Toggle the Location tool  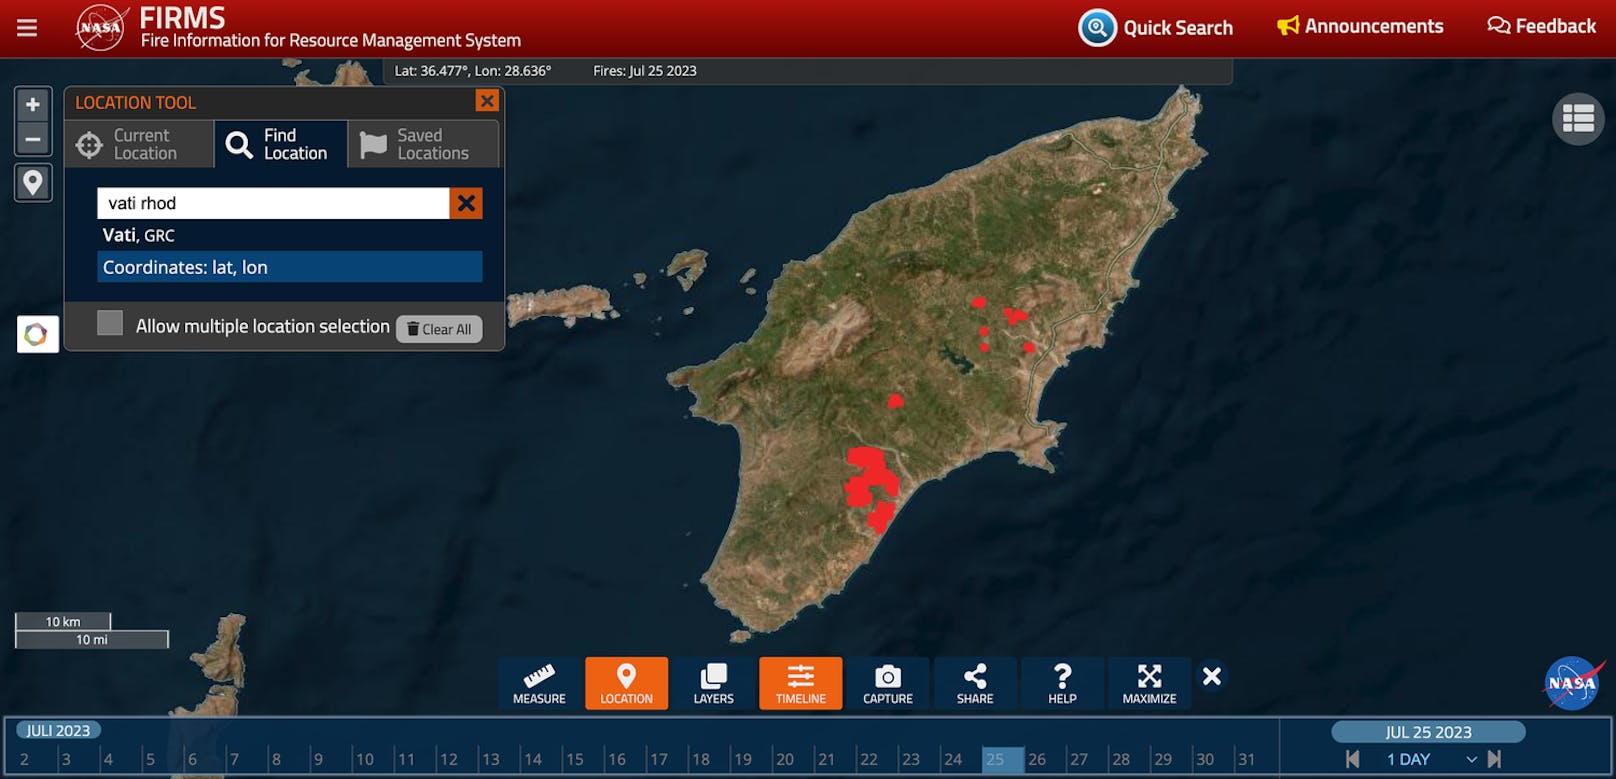626,683
